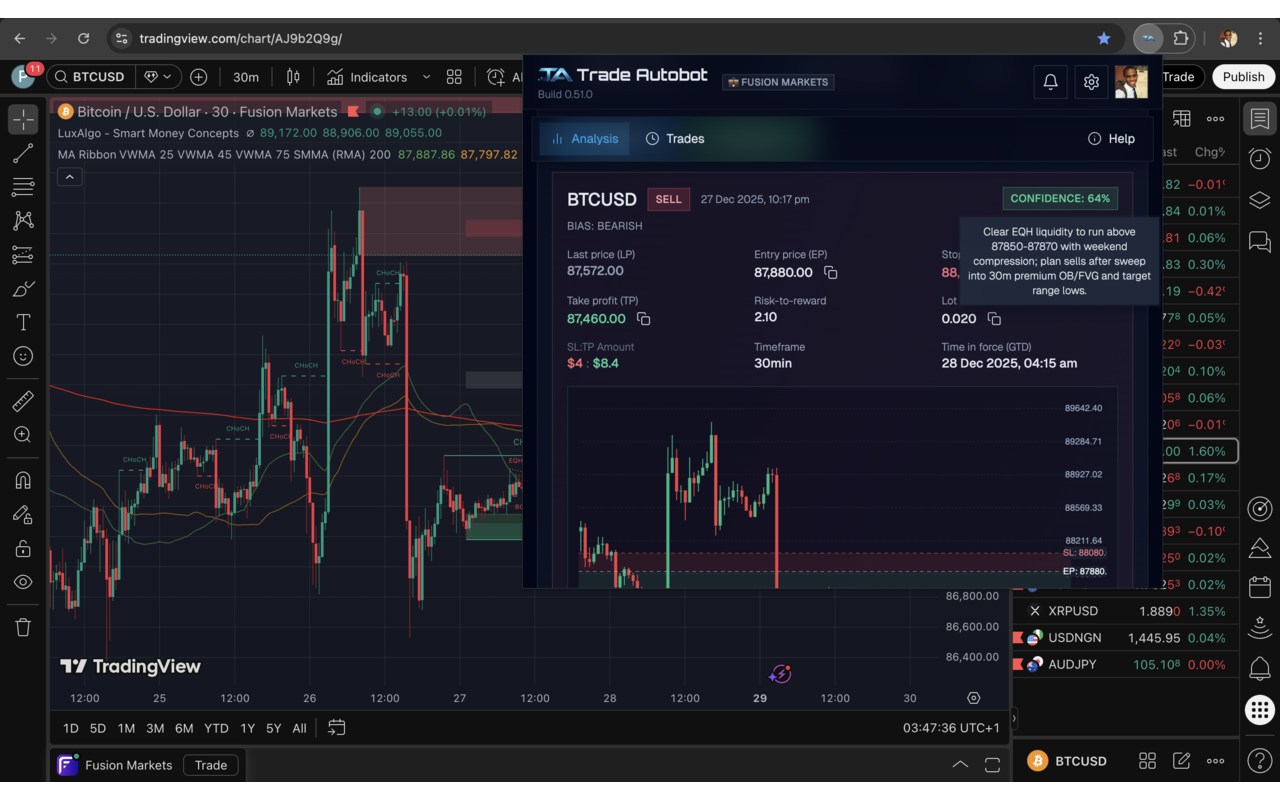Set chart range to 1D
The height and width of the screenshot is (800, 1280).
[70, 728]
